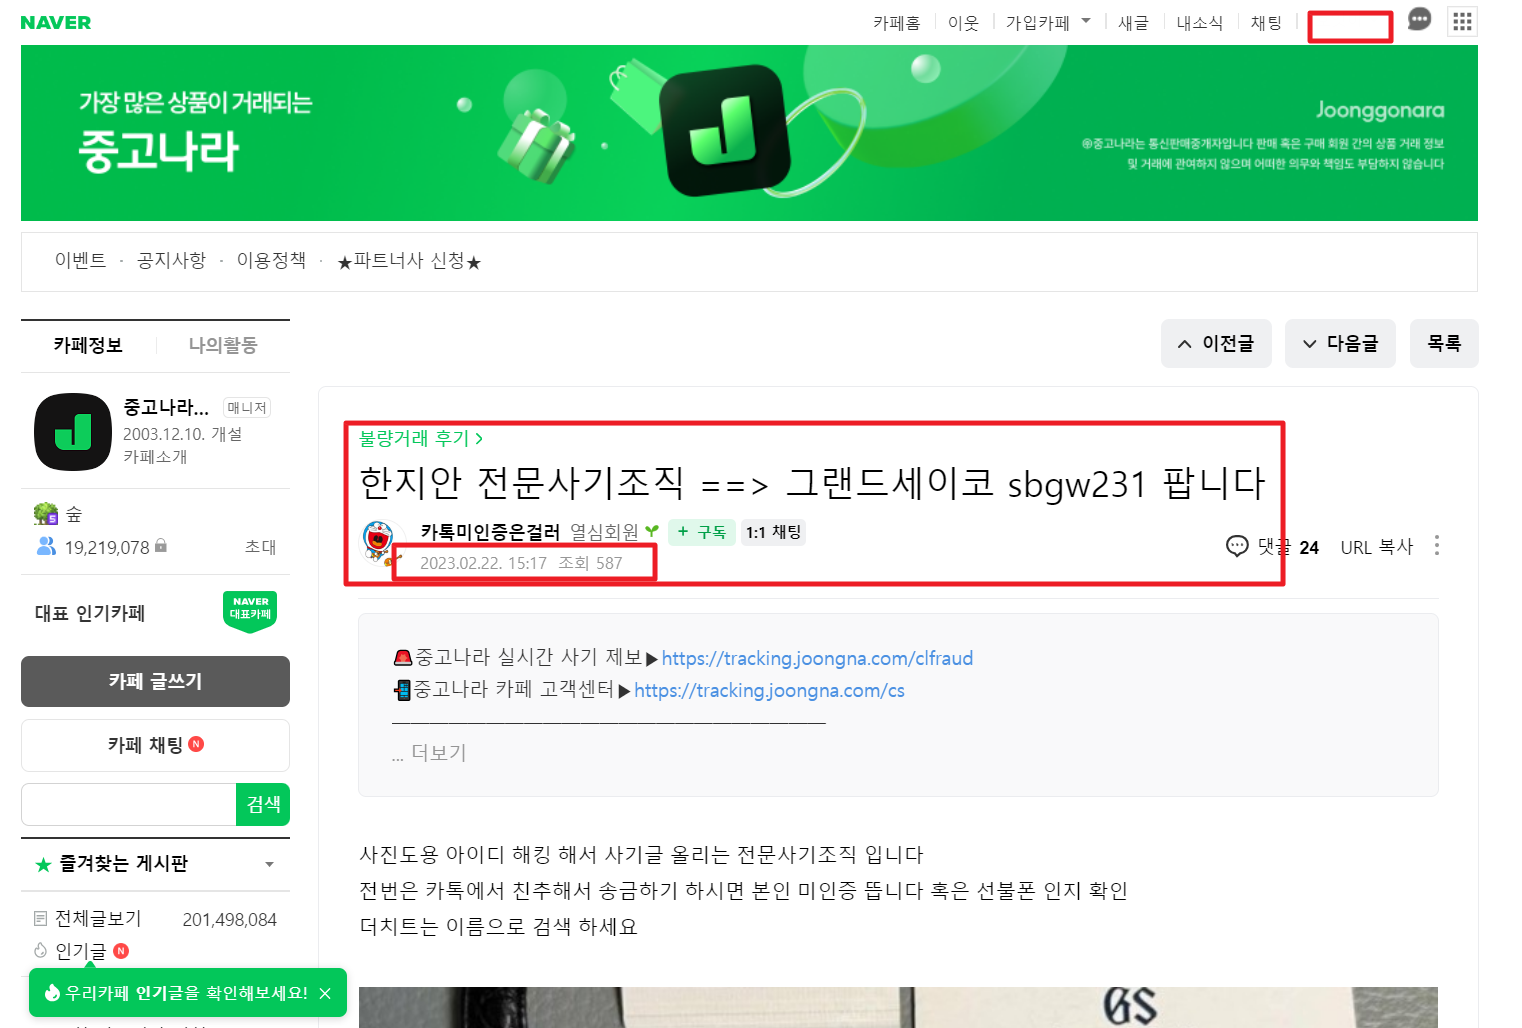1522x1028 pixels.
Task: Open tracking.joongna.com/cs link
Action: coord(769,690)
